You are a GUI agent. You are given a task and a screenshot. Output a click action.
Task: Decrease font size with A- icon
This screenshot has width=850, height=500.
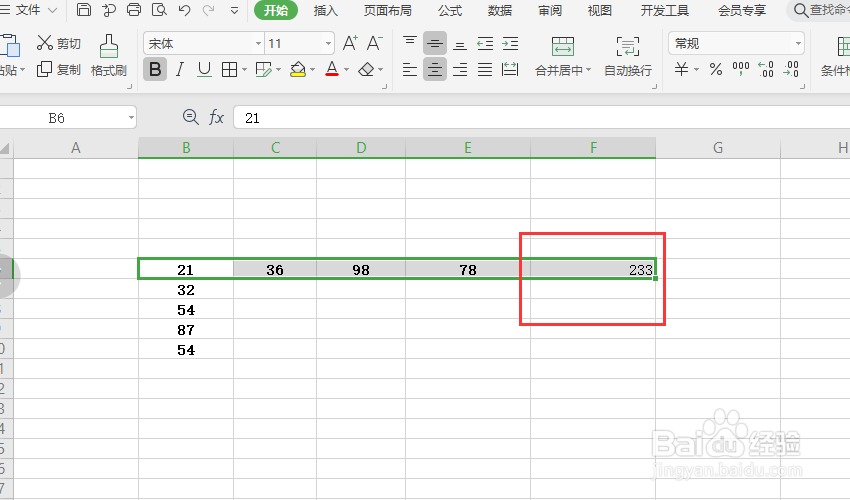[375, 43]
